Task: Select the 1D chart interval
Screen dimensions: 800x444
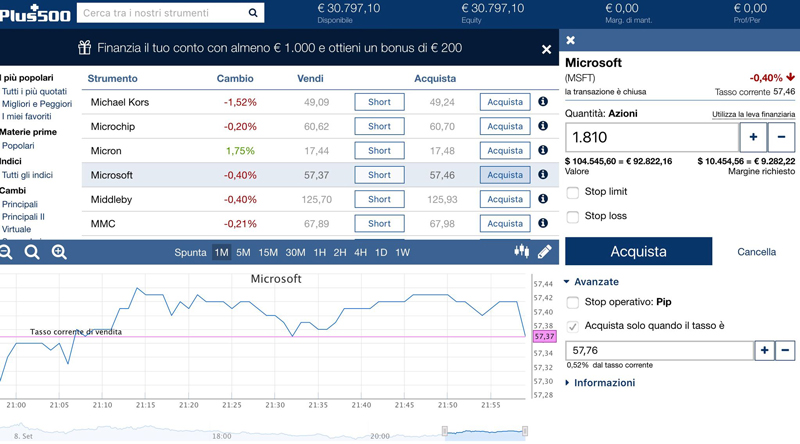Action: point(381,252)
